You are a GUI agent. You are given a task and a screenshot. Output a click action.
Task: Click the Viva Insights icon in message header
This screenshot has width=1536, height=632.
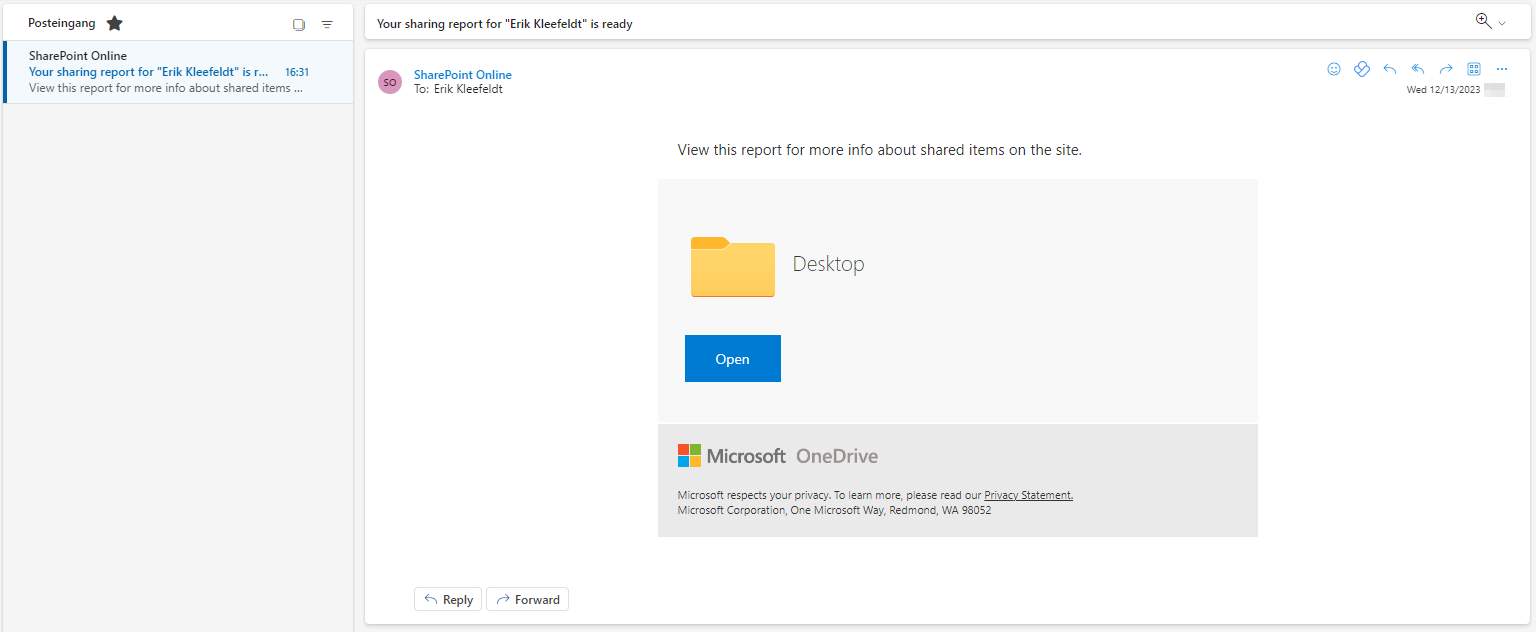pos(1361,69)
